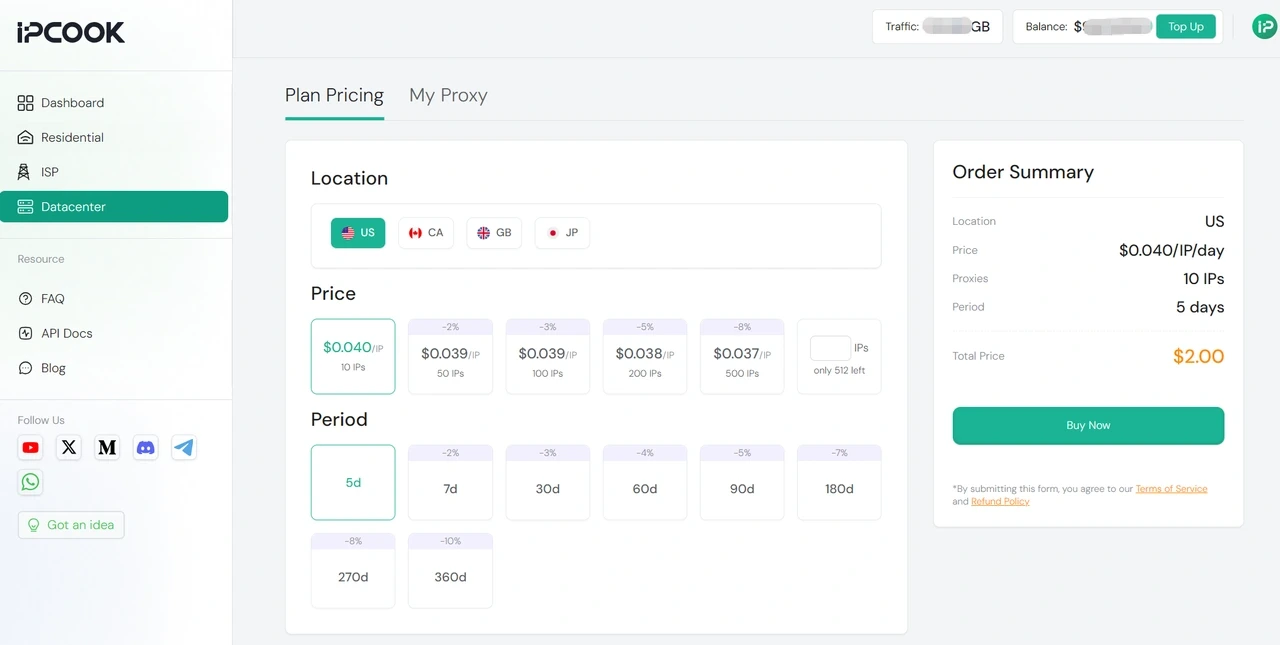Open the X social media link
This screenshot has width=1280, height=645.
[68, 447]
